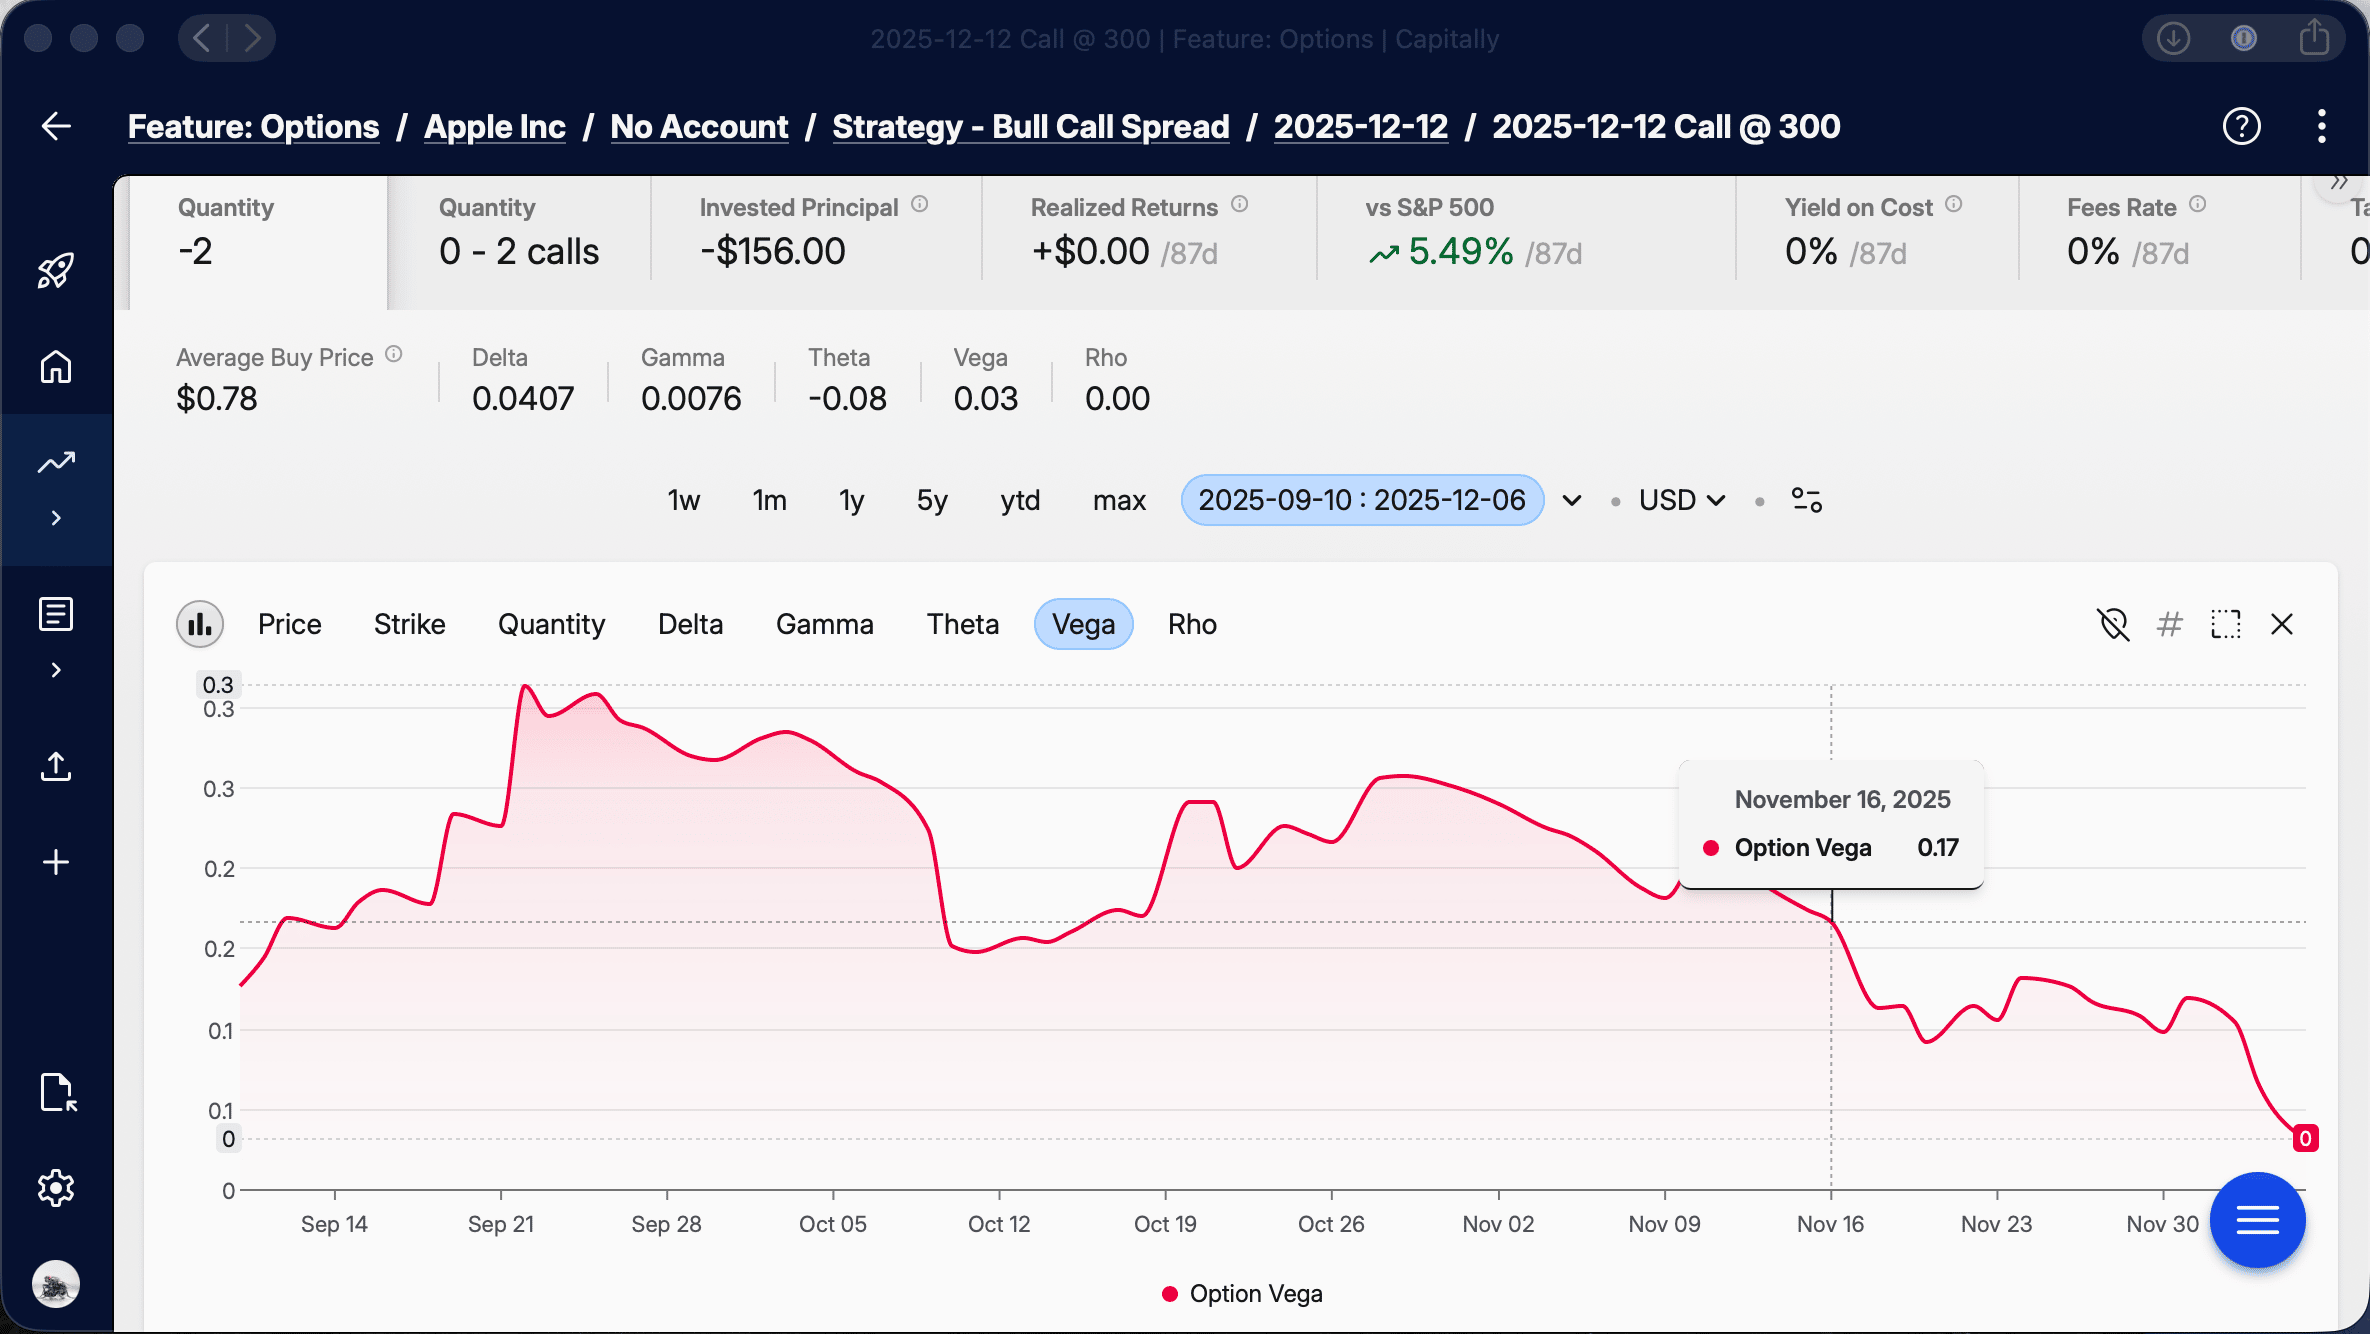Screen dimensions: 2370x1334
Task: Open the portfolio trend chart sidebar icon
Action: tap(56, 461)
